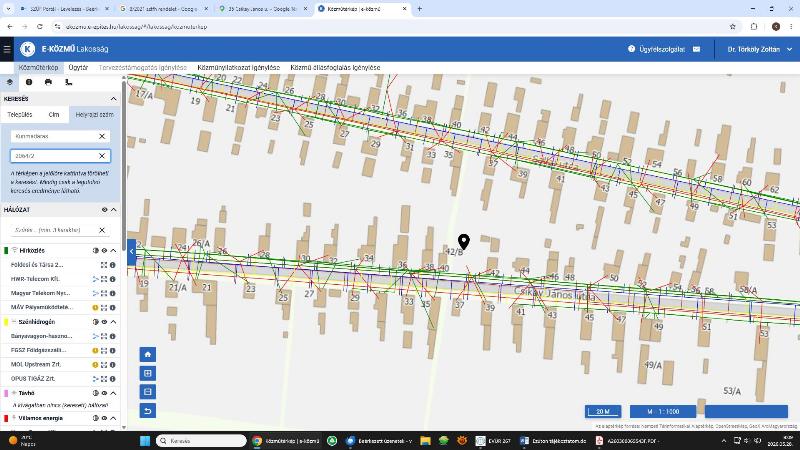The image size is (800, 450).
Task: Open the Windows Start button
Action: (x=145, y=440)
